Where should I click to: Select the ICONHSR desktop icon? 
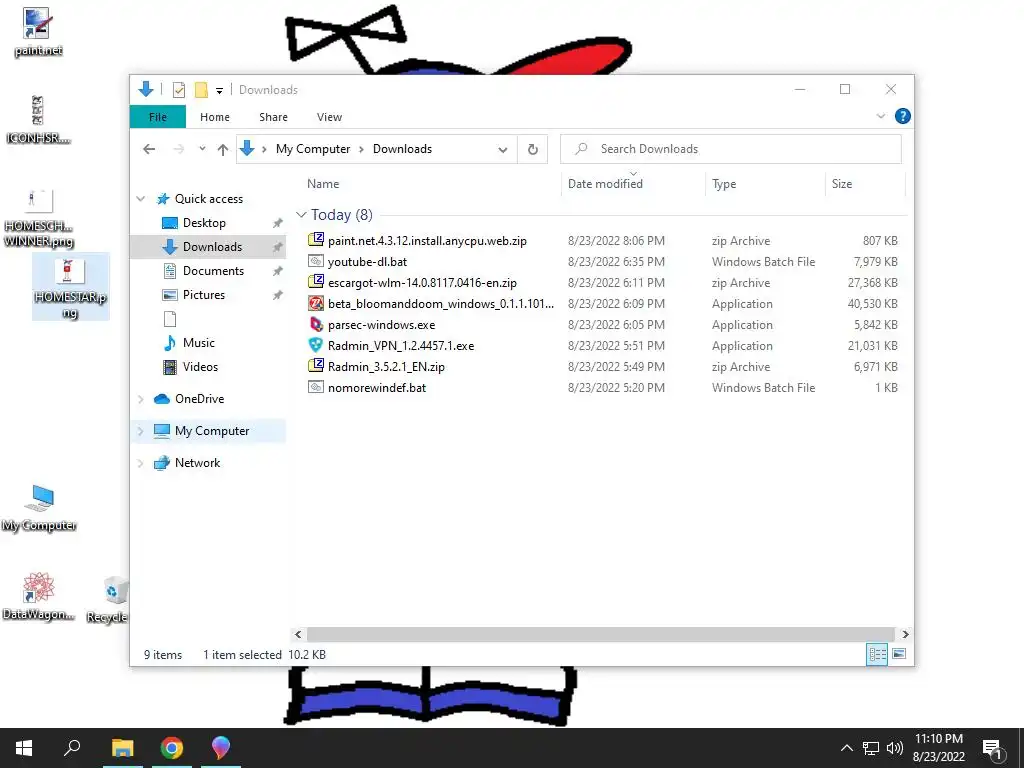tap(38, 120)
